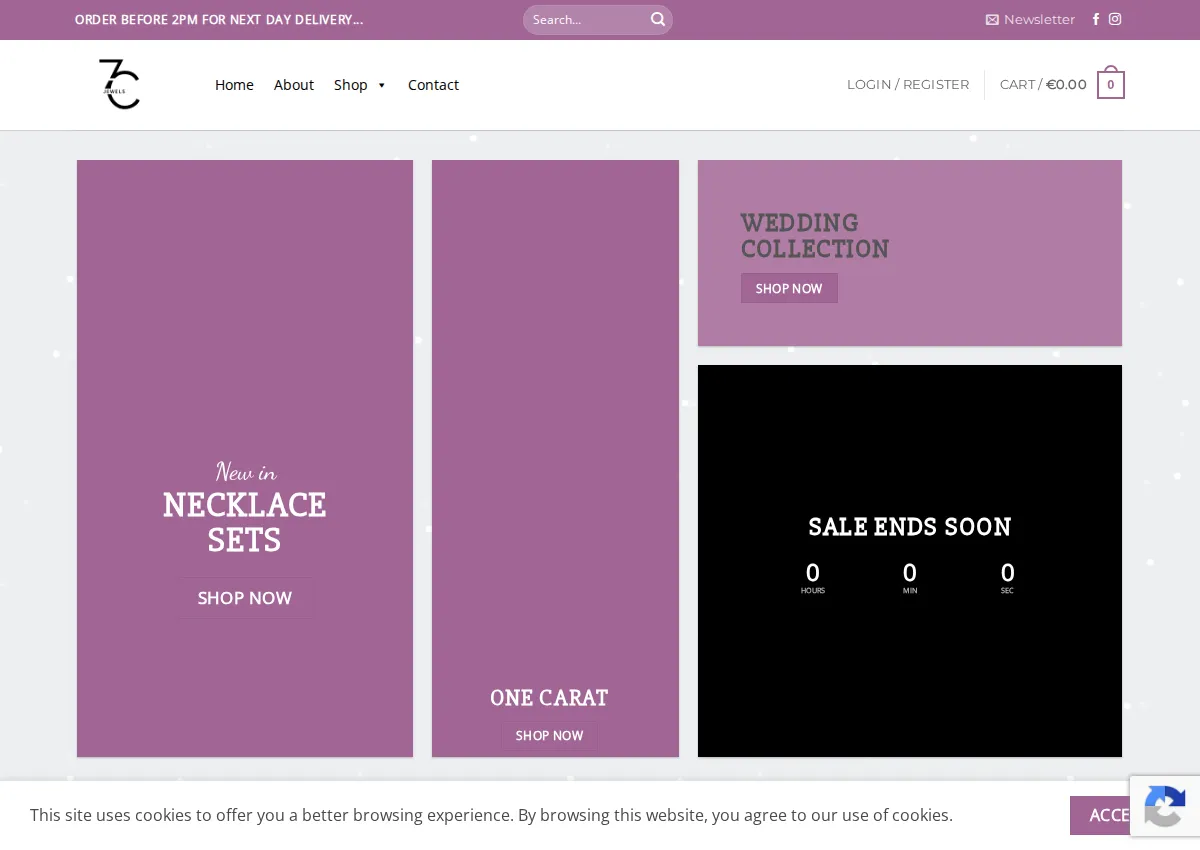
Task: Click the HOURS countdown value
Action: tap(813, 573)
